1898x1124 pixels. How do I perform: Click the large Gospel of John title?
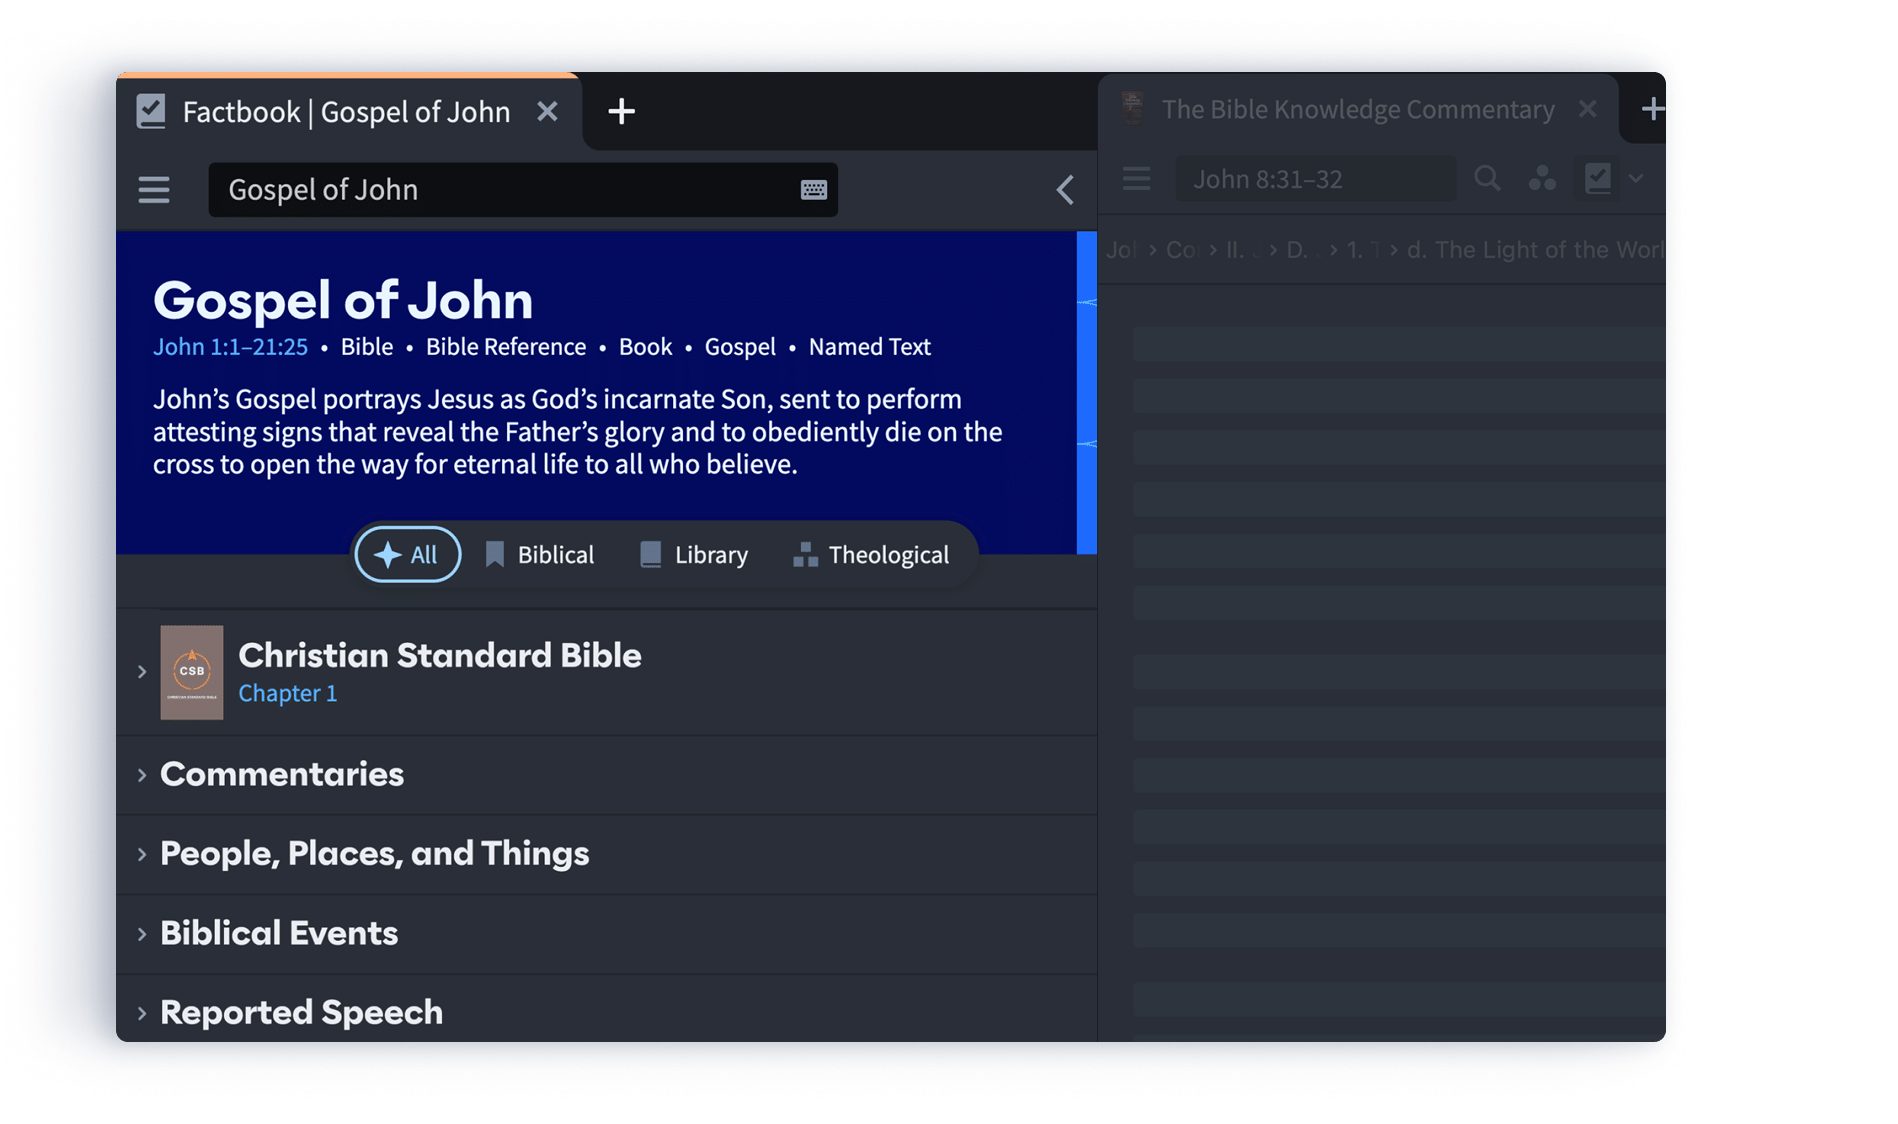pyautogui.click(x=343, y=299)
